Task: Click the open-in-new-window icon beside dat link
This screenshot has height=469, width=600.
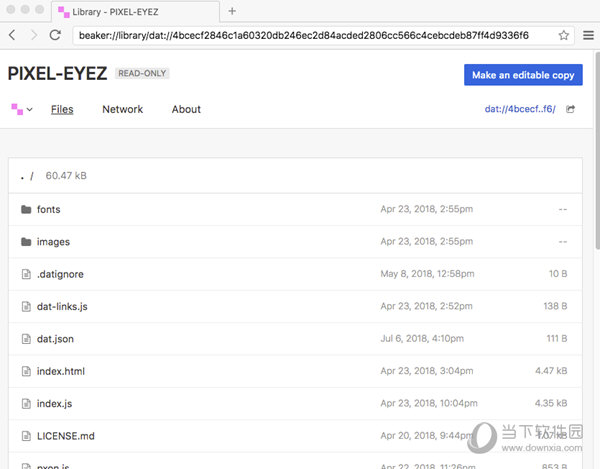Action: [570, 109]
